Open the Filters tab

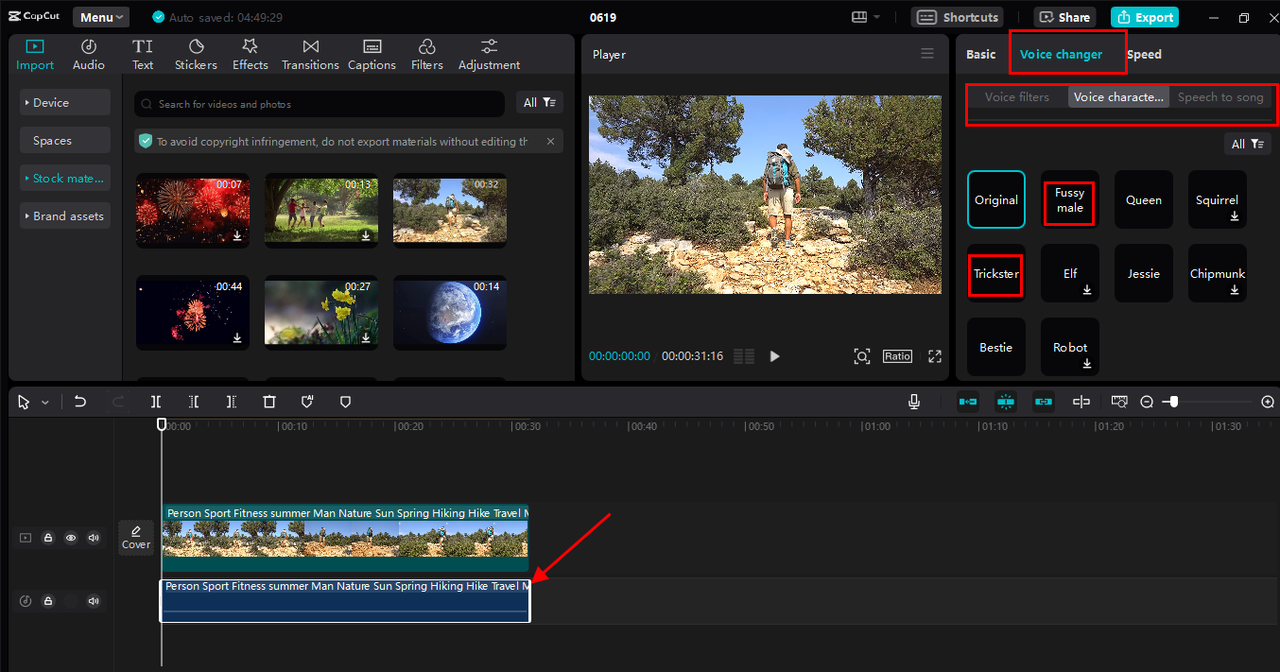(x=427, y=55)
